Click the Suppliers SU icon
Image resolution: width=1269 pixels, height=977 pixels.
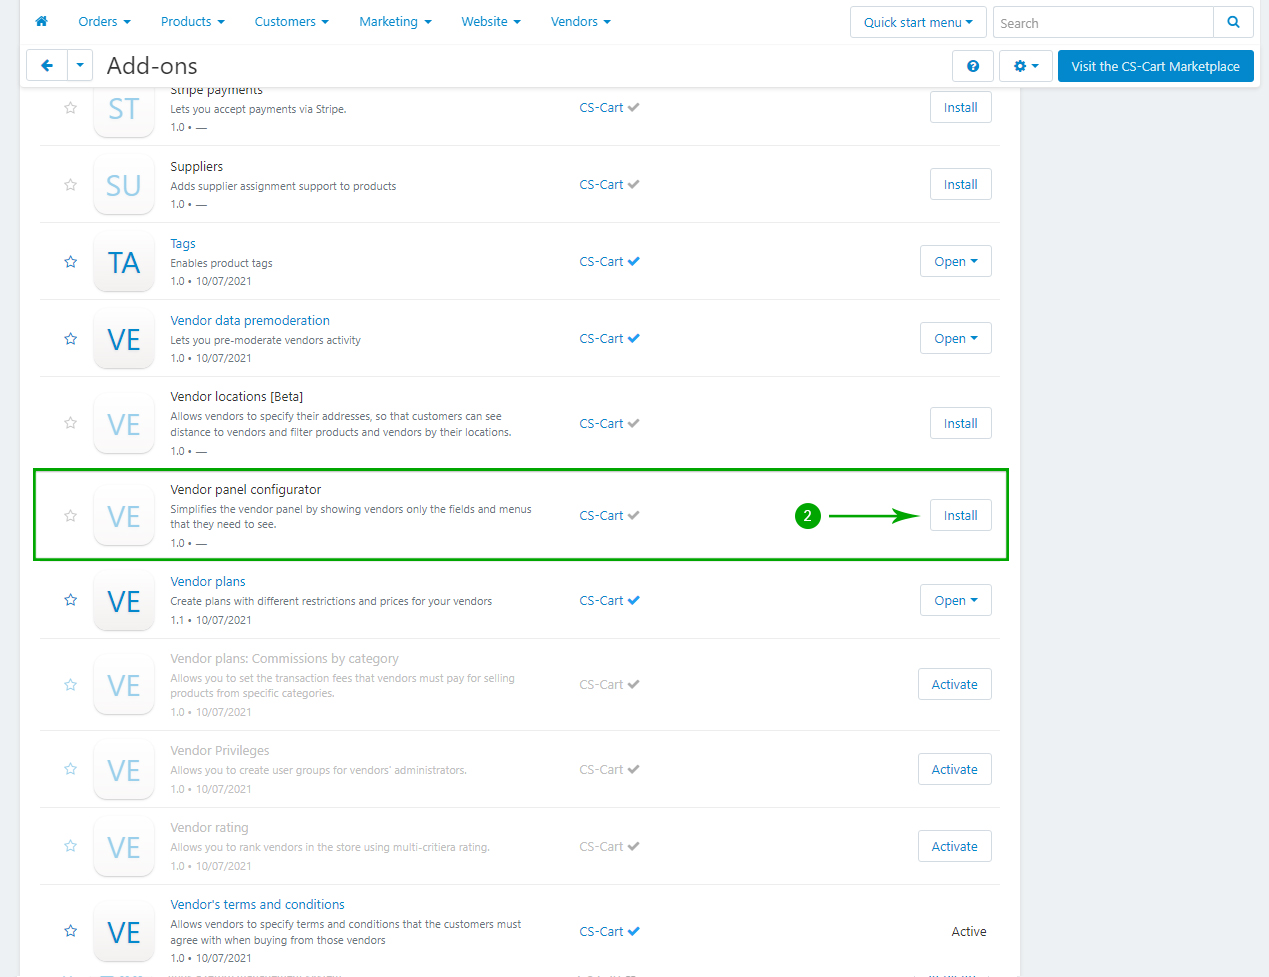pos(124,185)
